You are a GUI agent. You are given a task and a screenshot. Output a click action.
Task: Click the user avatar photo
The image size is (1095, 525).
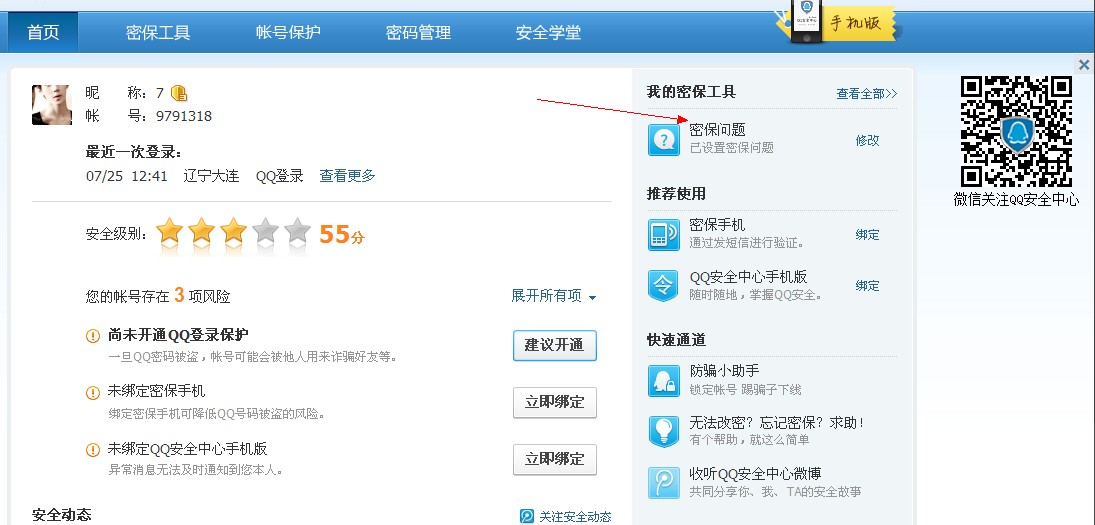click(x=52, y=105)
